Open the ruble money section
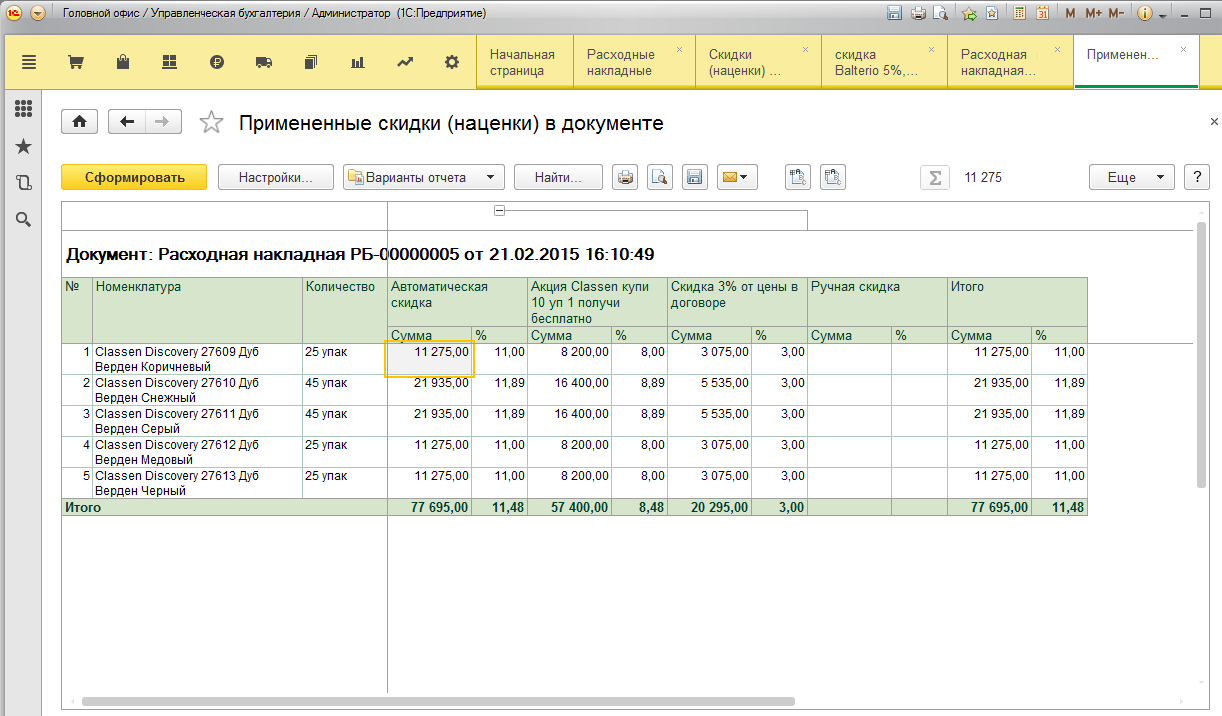1222x716 pixels. (x=217, y=62)
